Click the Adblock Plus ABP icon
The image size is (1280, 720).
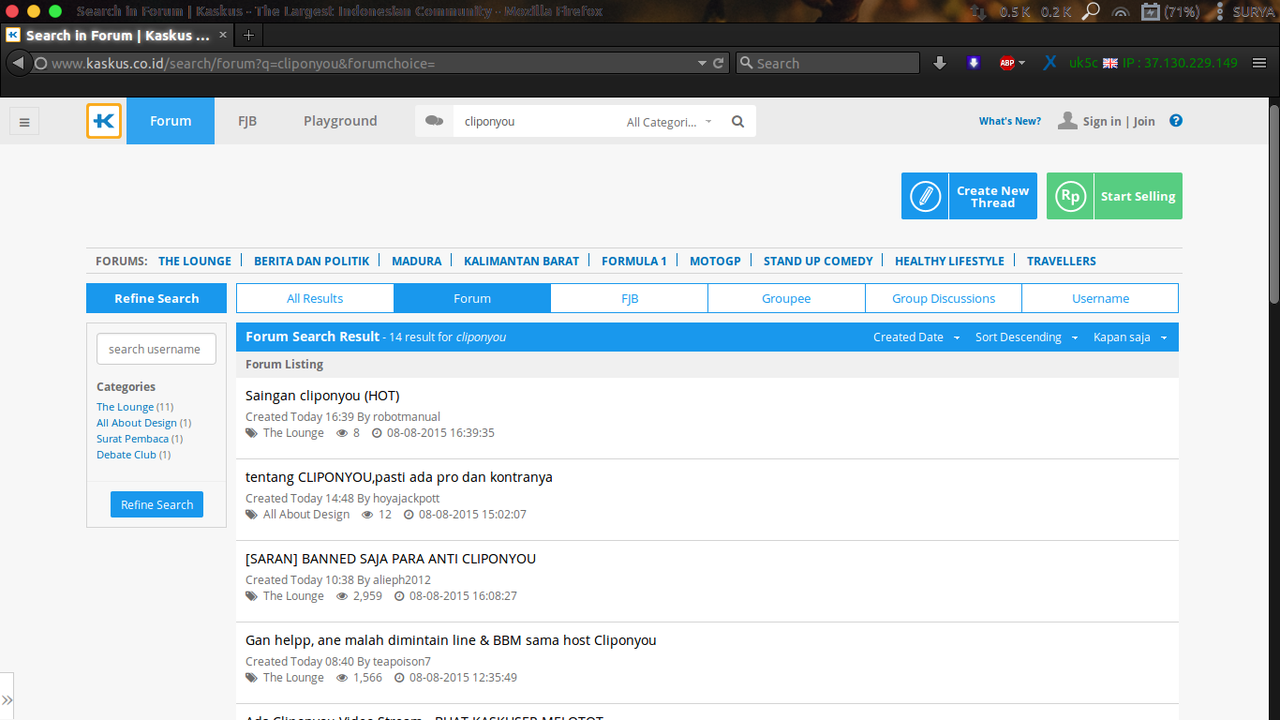tap(1007, 63)
